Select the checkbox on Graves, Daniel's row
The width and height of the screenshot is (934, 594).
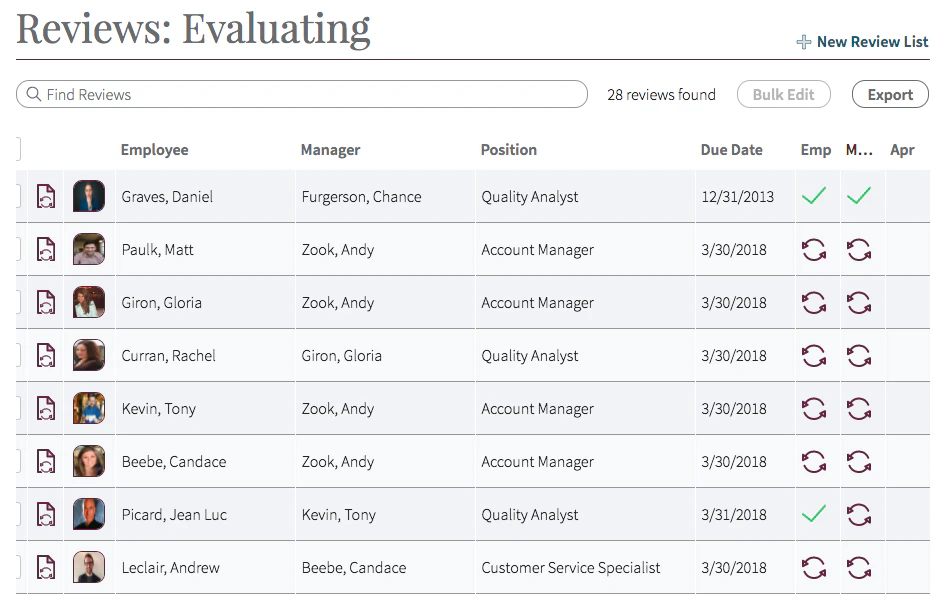[x=16, y=196]
